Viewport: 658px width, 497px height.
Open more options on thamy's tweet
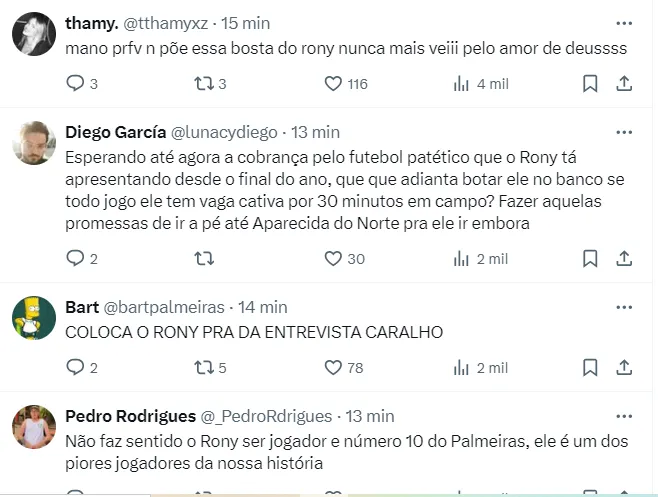623,21
